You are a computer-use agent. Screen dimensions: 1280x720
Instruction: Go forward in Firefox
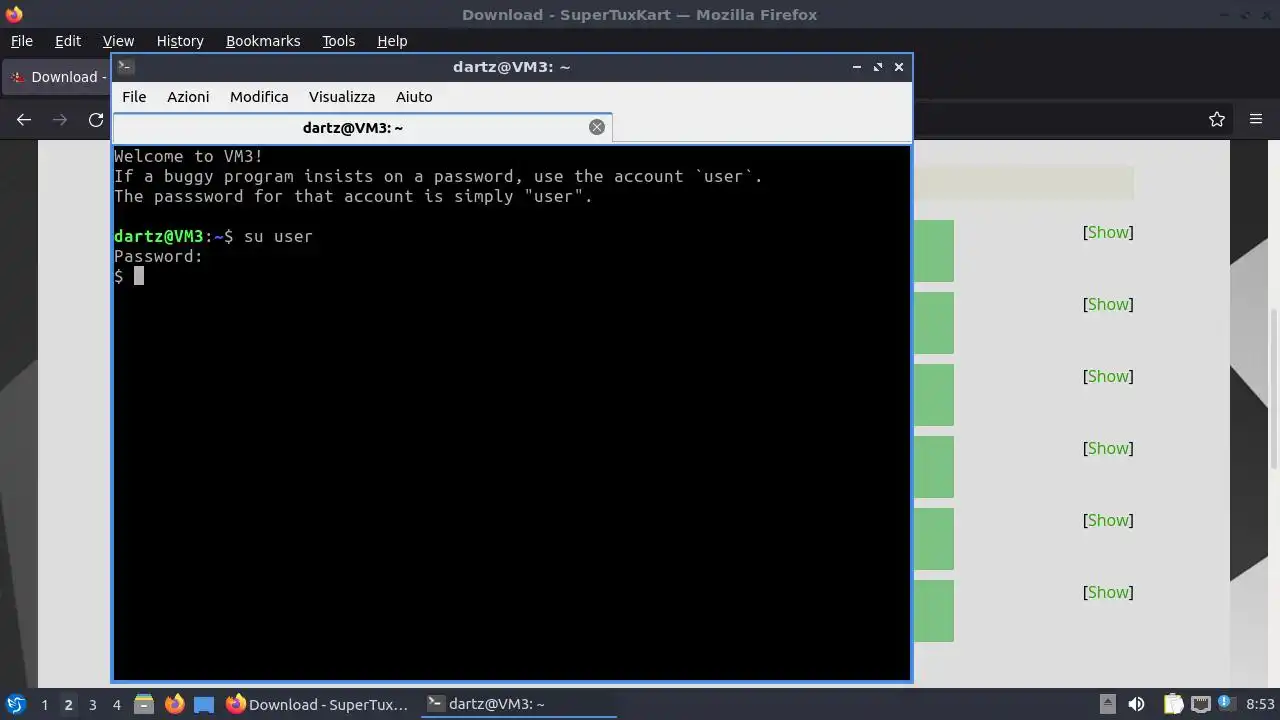point(60,119)
